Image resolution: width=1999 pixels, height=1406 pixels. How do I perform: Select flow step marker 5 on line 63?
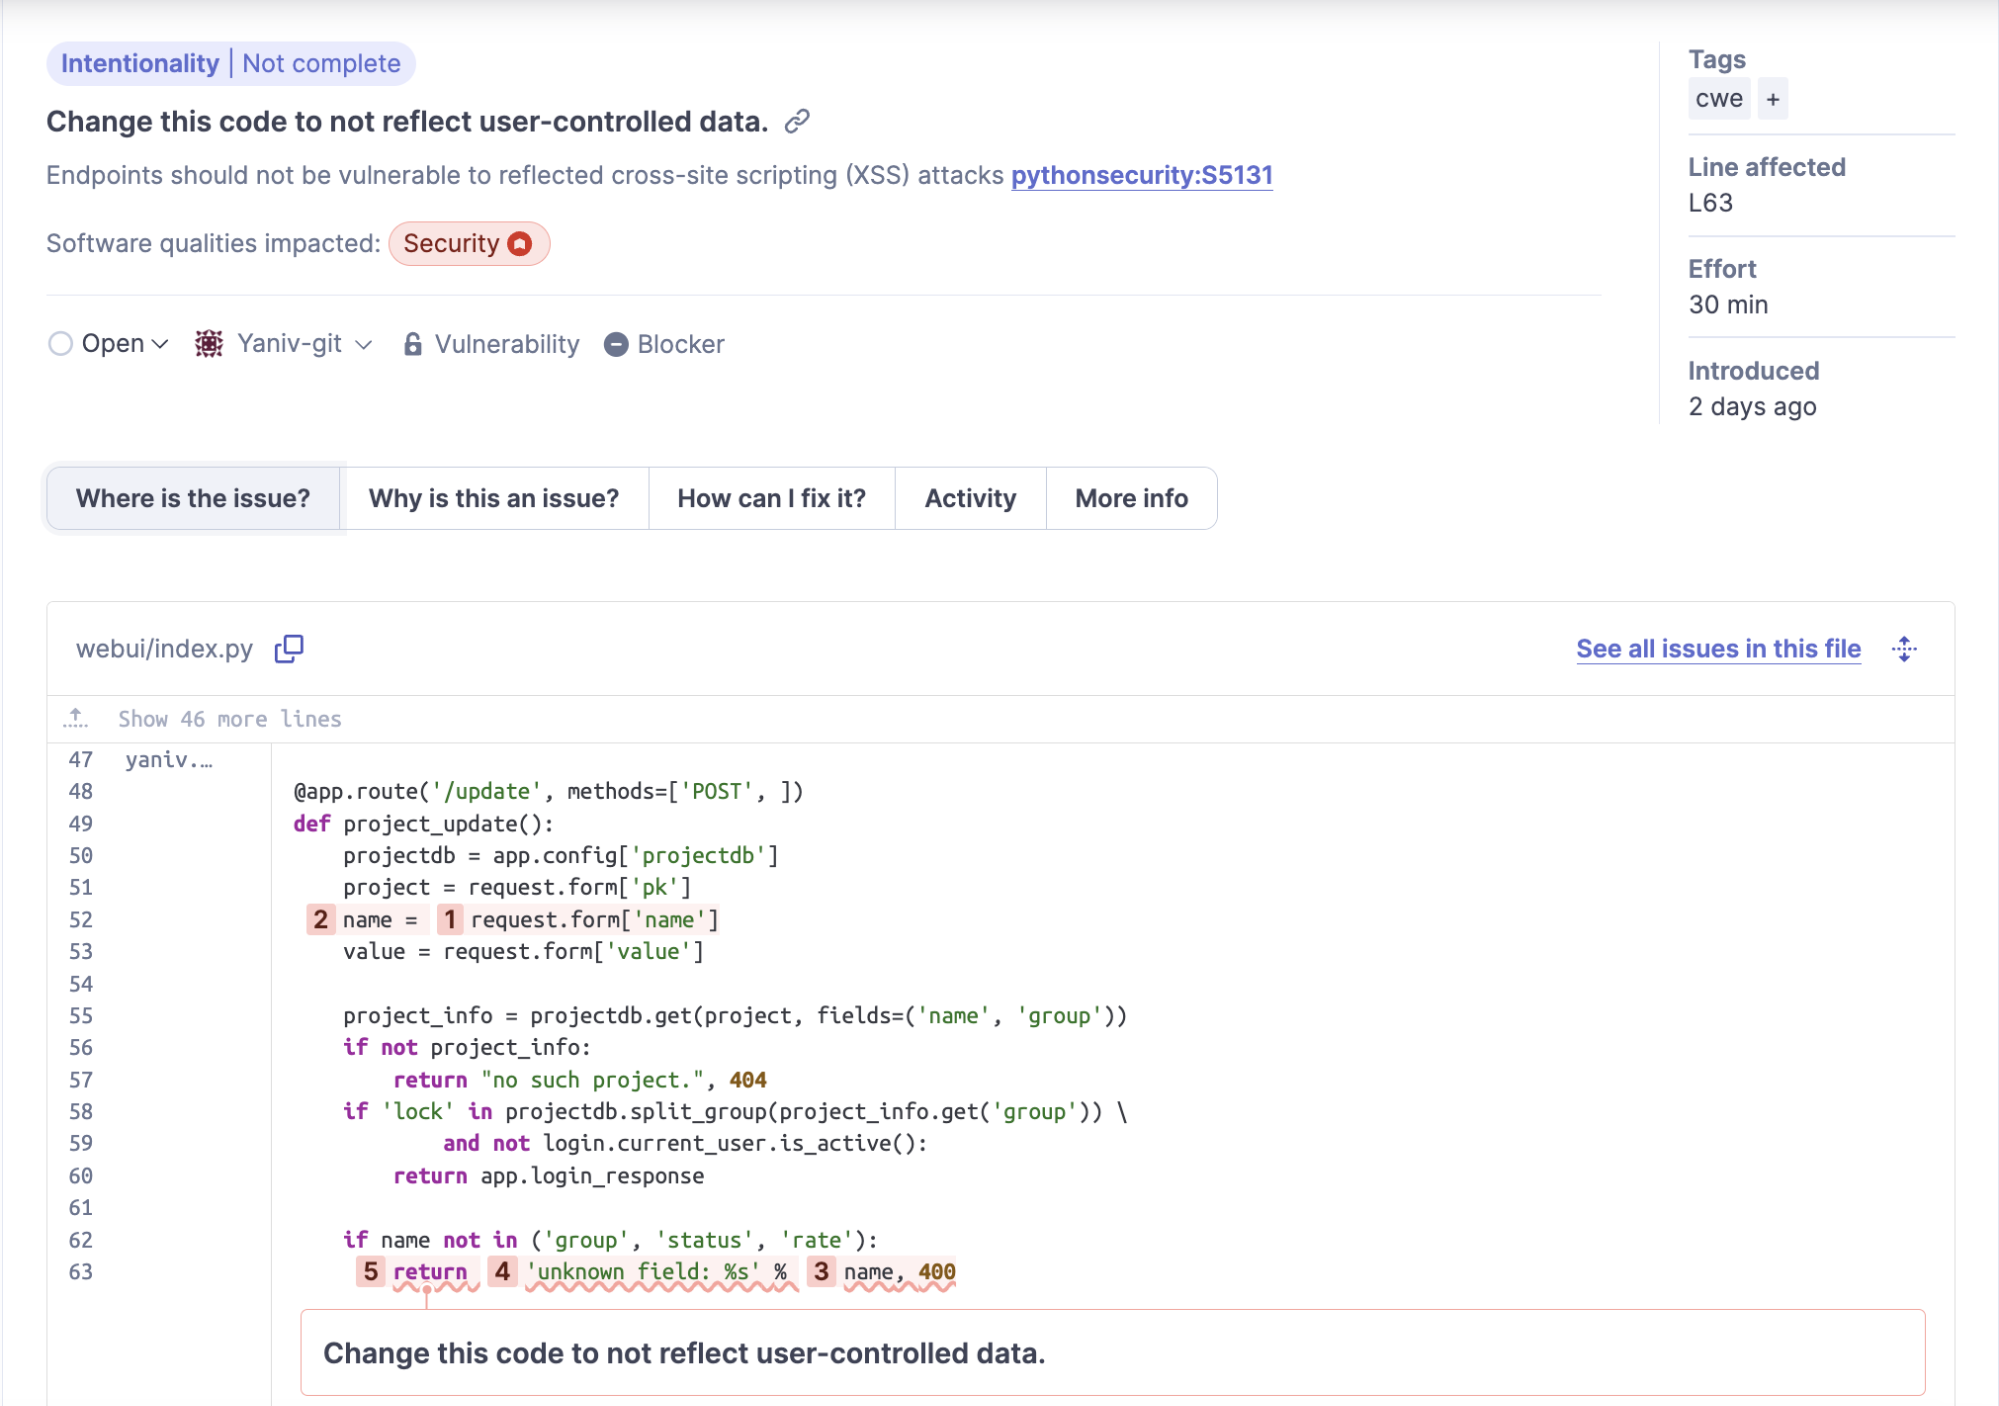pyautogui.click(x=370, y=1271)
